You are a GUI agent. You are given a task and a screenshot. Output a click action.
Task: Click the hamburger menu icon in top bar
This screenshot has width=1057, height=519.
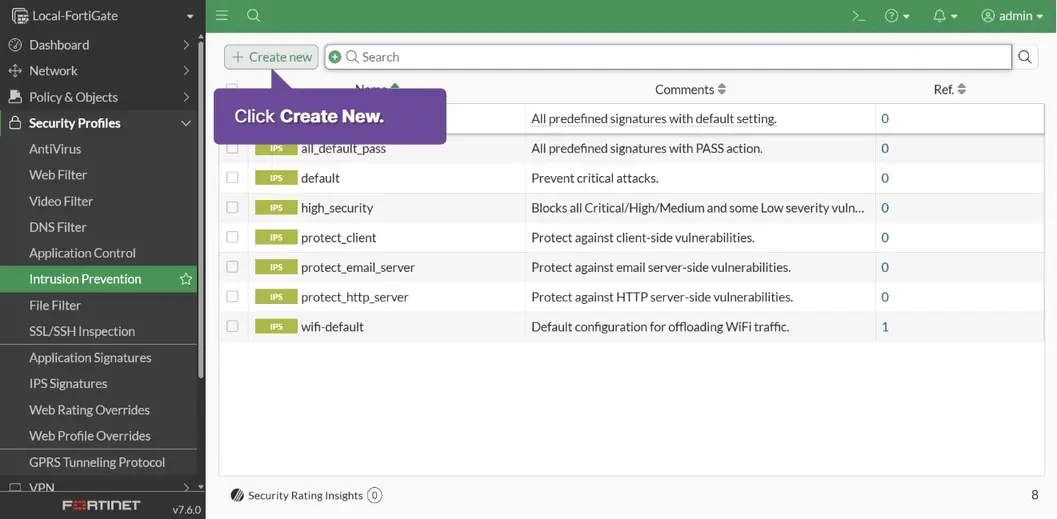pyautogui.click(x=222, y=16)
